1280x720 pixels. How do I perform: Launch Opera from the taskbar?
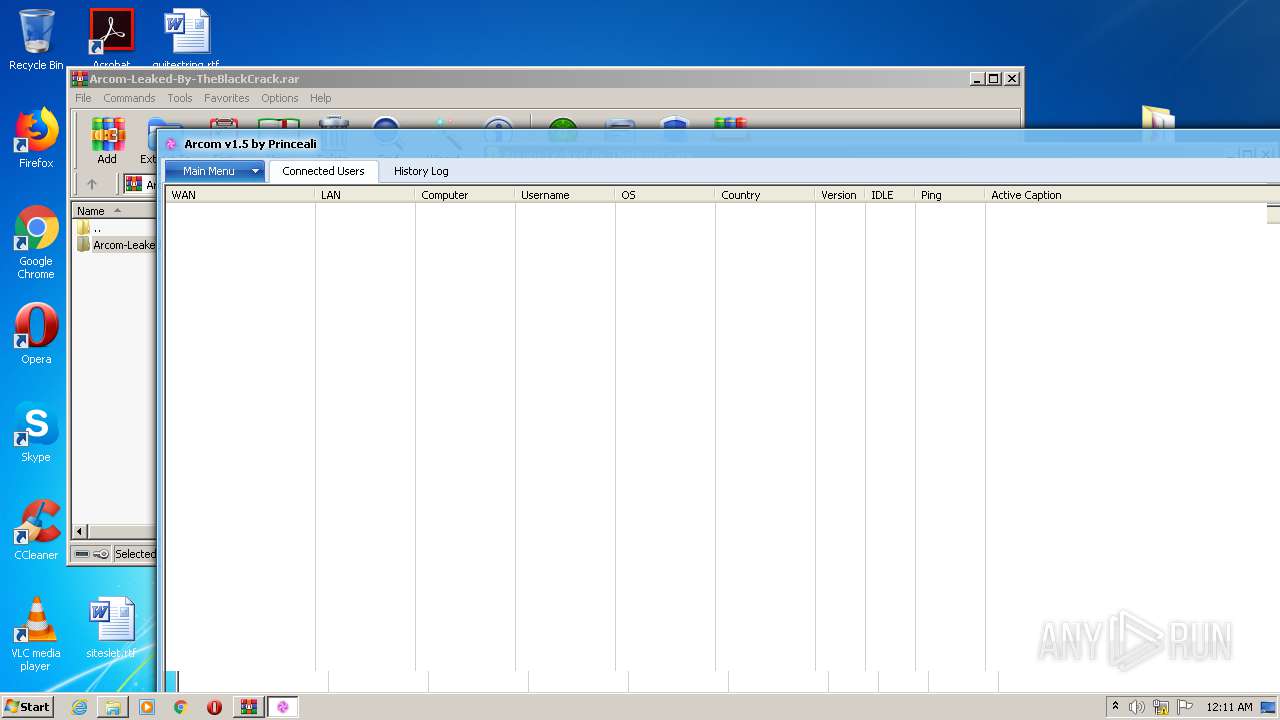pos(214,707)
